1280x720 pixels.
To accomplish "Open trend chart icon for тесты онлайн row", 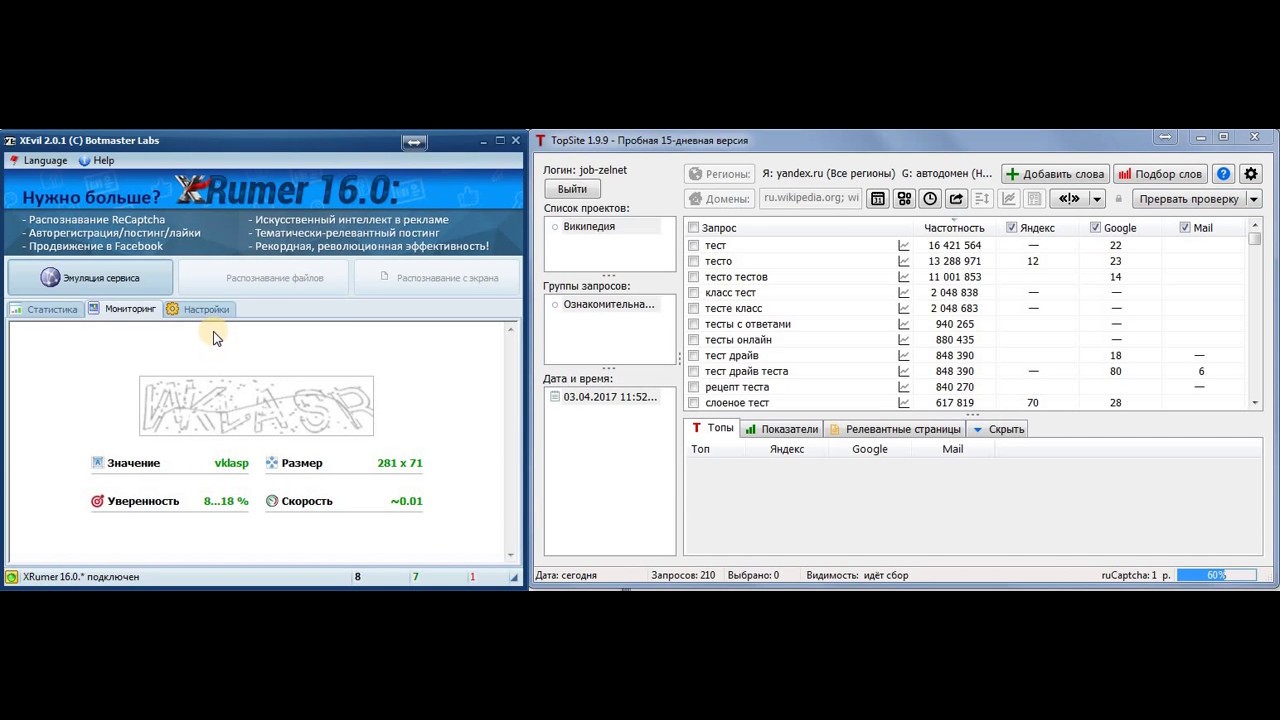I will 904,340.
